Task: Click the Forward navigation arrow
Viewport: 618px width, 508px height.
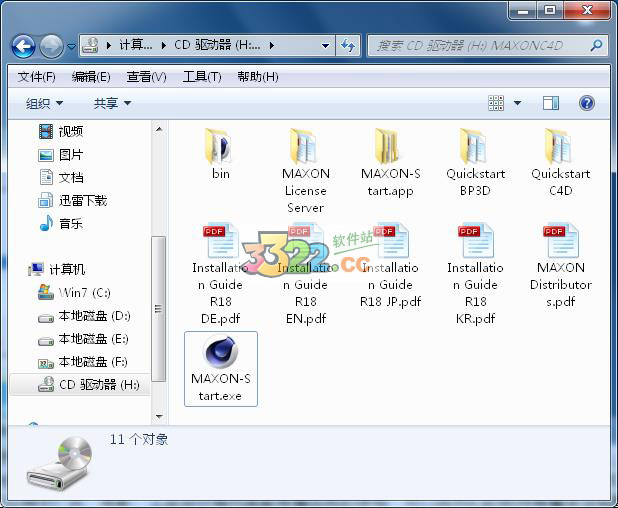Action: 52,47
